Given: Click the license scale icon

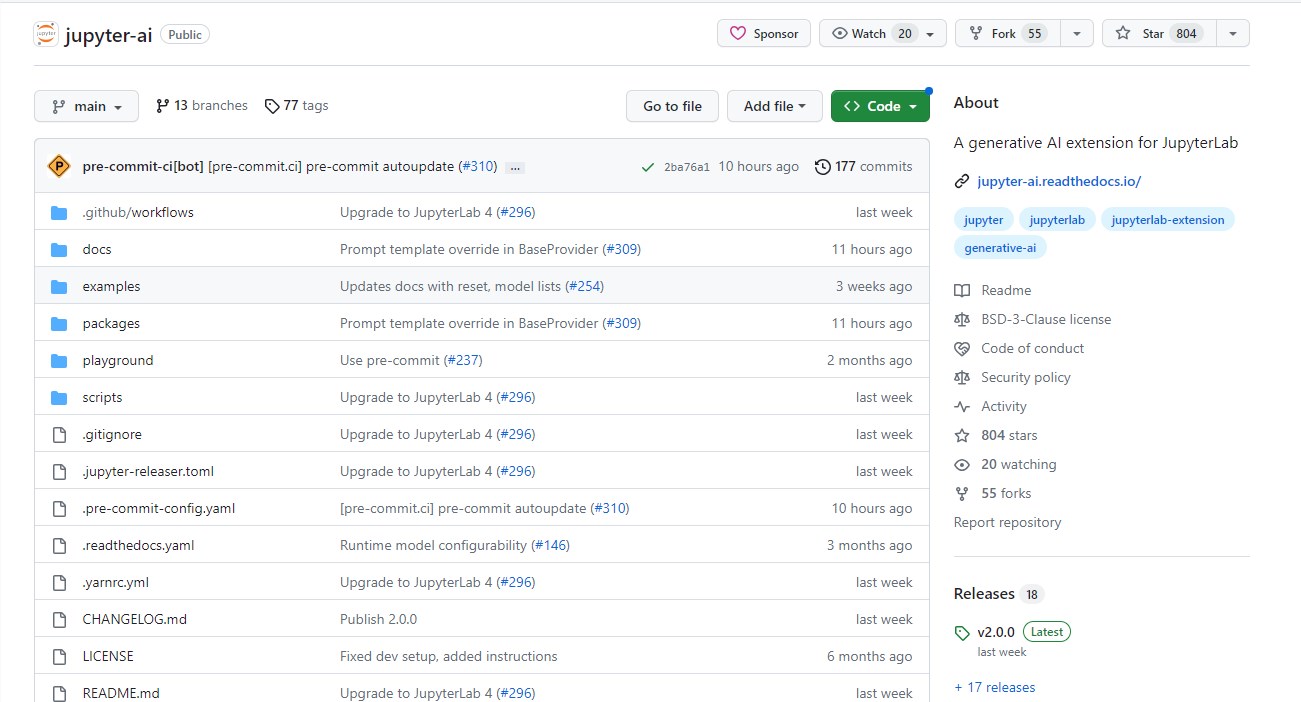Looking at the screenshot, I should (962, 319).
